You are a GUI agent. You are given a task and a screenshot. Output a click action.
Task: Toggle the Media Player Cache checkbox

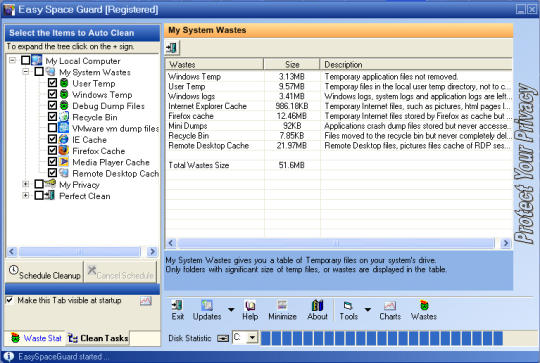(52, 162)
